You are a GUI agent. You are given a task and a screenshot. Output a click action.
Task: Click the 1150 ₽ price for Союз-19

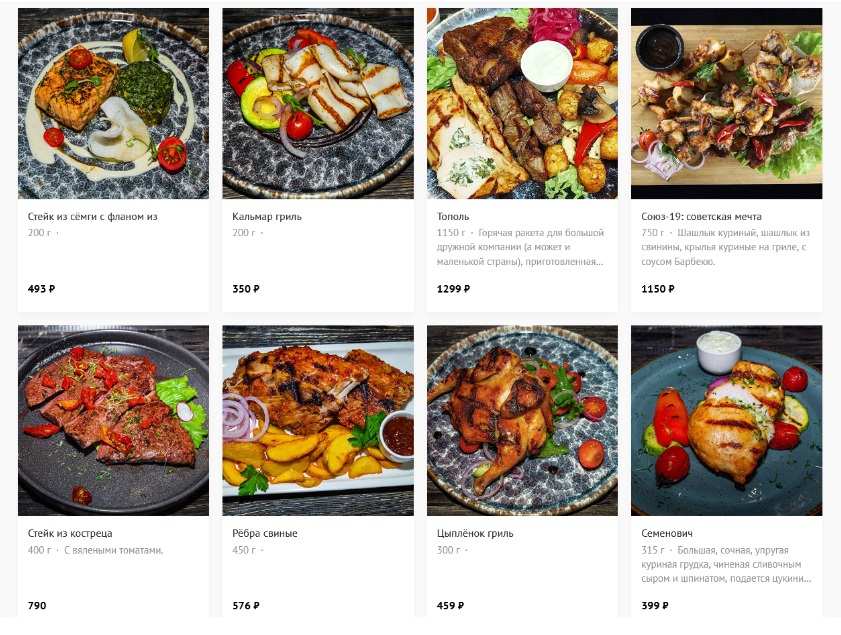pyautogui.click(x=658, y=289)
